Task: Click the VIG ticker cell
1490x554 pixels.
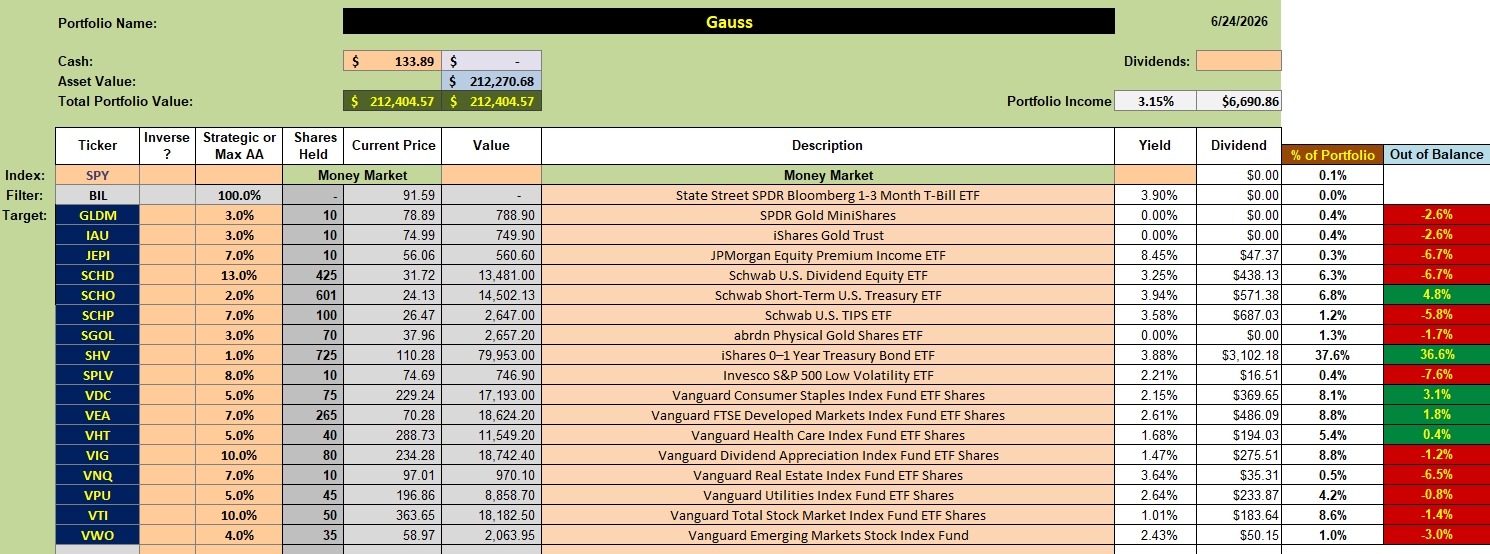Action: pyautogui.click(x=97, y=455)
